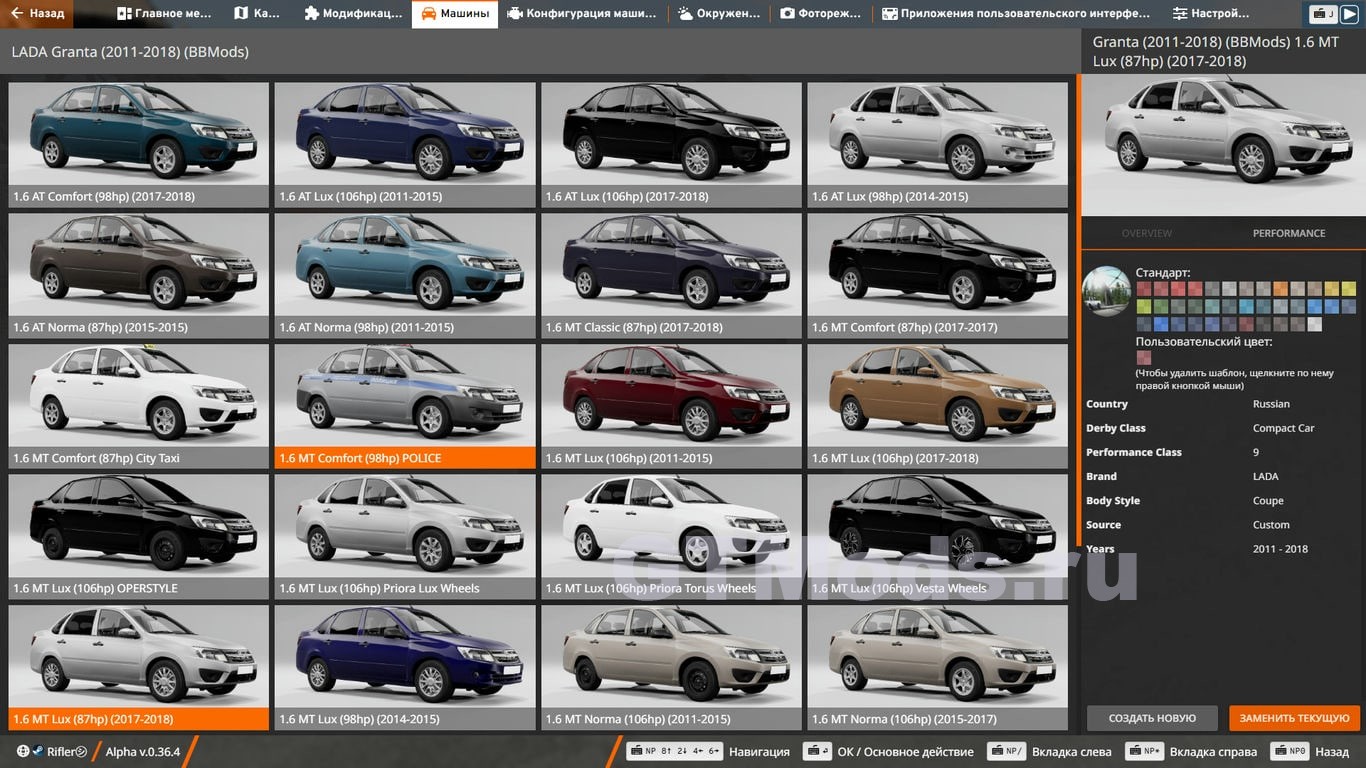
Task: Go back with the Назад arrow button
Action: [37, 14]
